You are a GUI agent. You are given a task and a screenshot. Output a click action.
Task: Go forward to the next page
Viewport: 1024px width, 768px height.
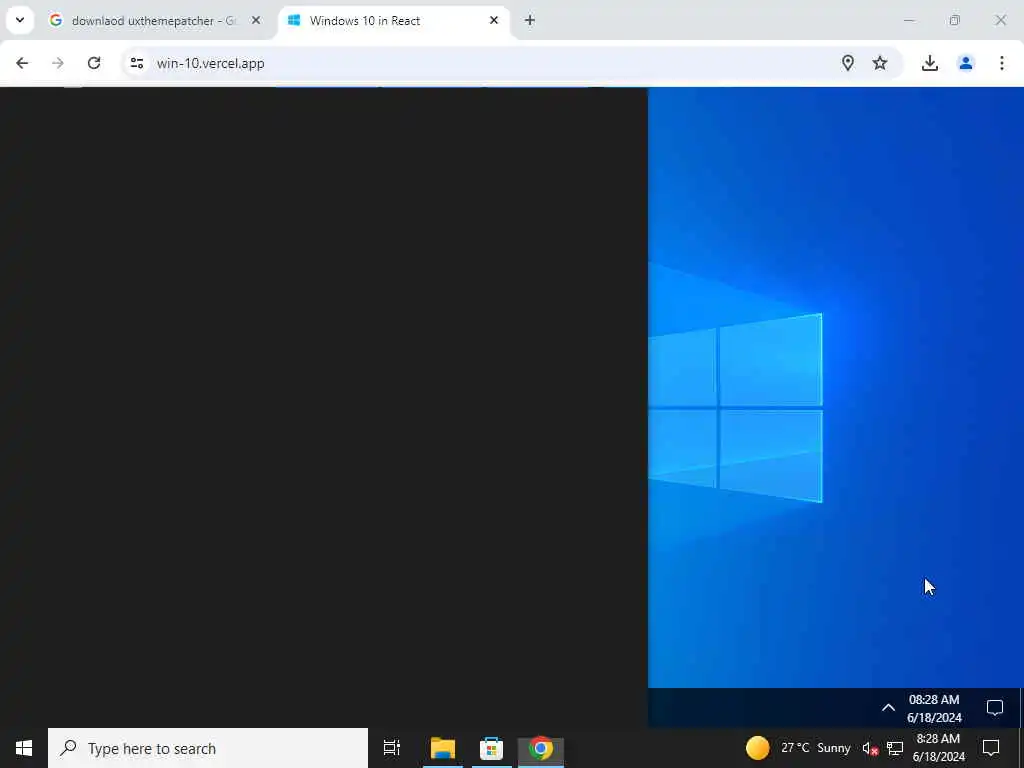pyautogui.click(x=58, y=63)
